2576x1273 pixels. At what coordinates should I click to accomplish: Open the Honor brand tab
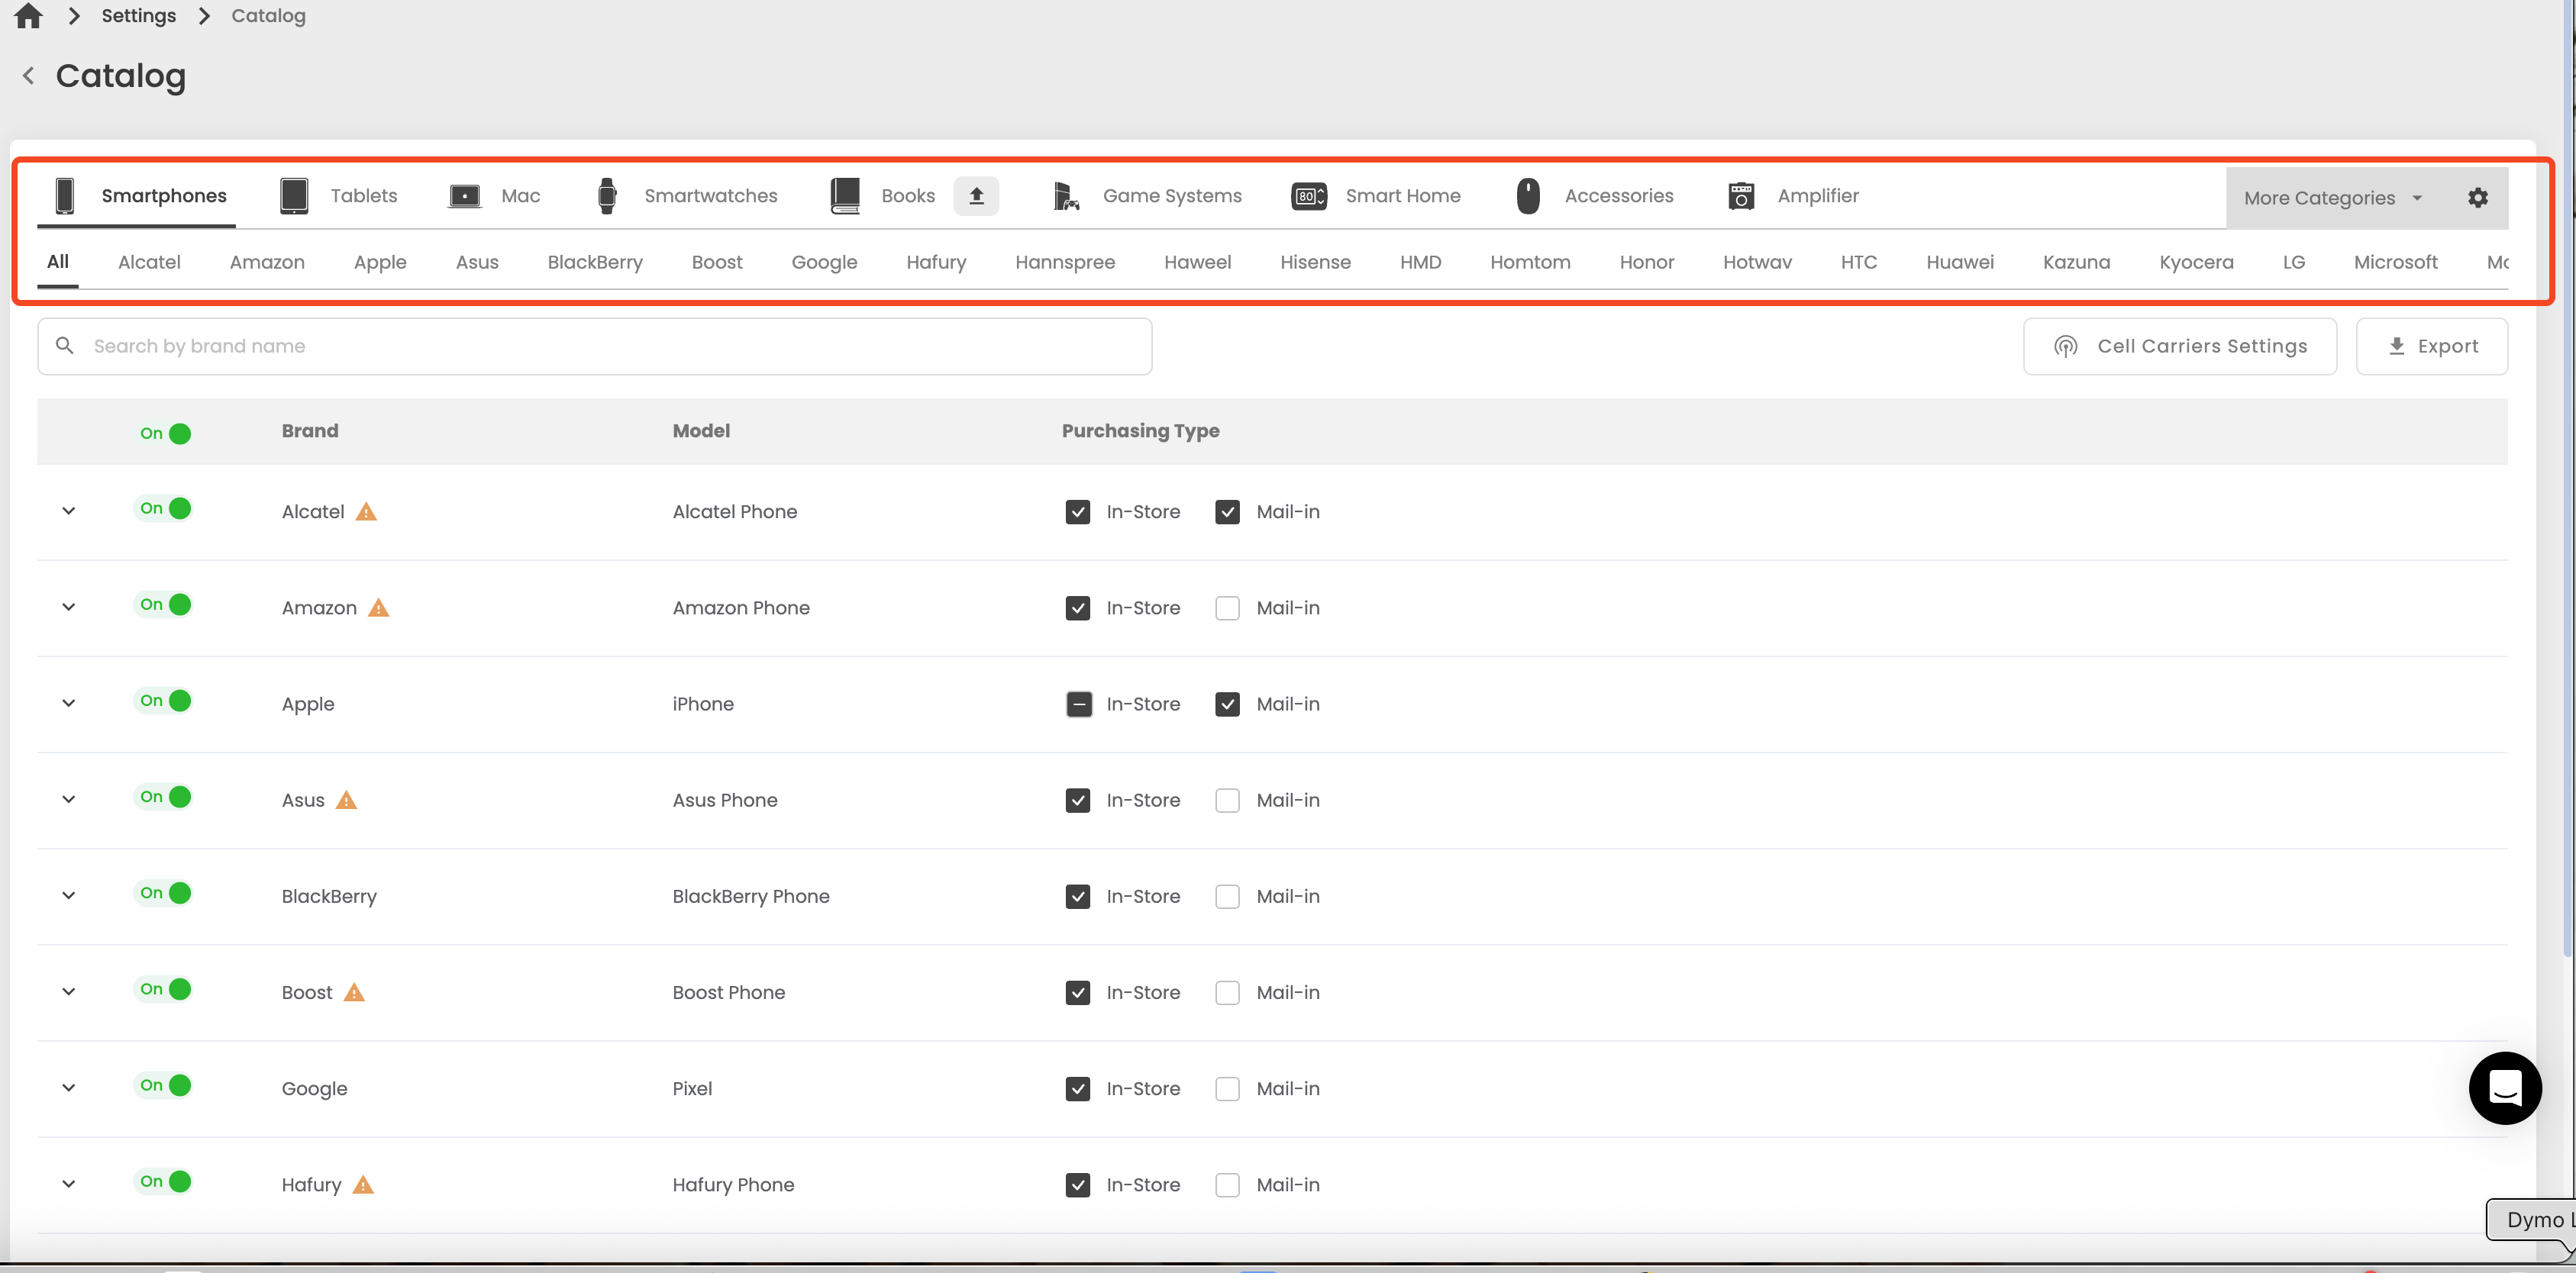(1646, 262)
